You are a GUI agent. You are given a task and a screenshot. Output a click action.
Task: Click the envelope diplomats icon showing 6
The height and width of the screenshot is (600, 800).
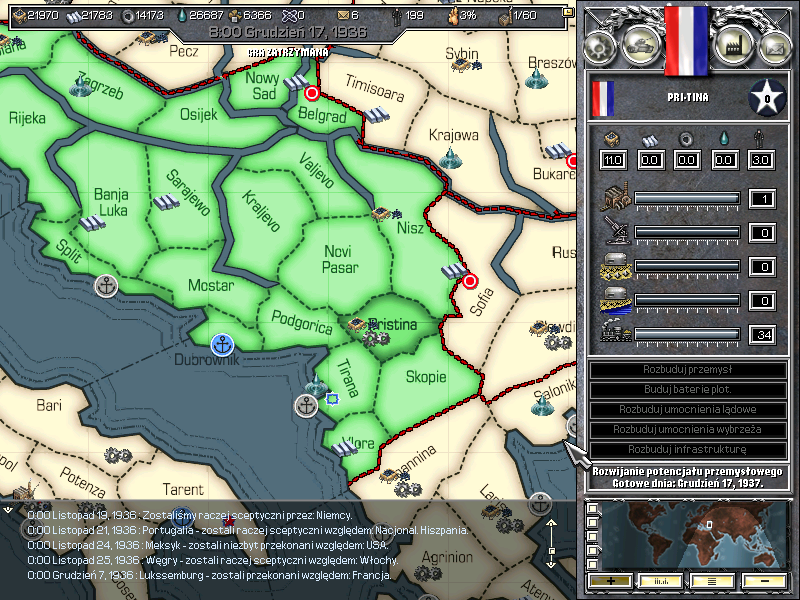coord(344,16)
